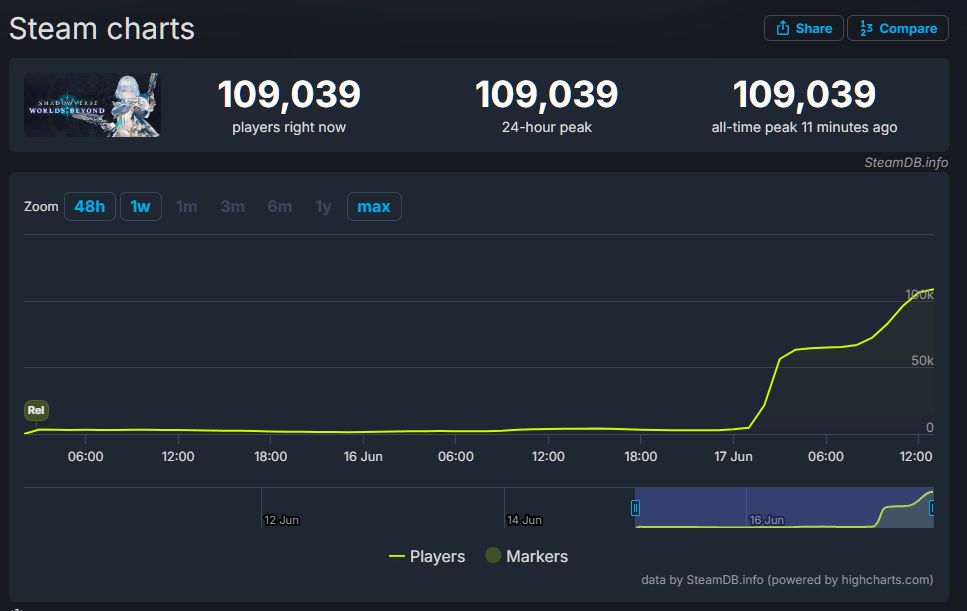
Task: Click the SteamDB.info credit text
Action: coord(905,162)
